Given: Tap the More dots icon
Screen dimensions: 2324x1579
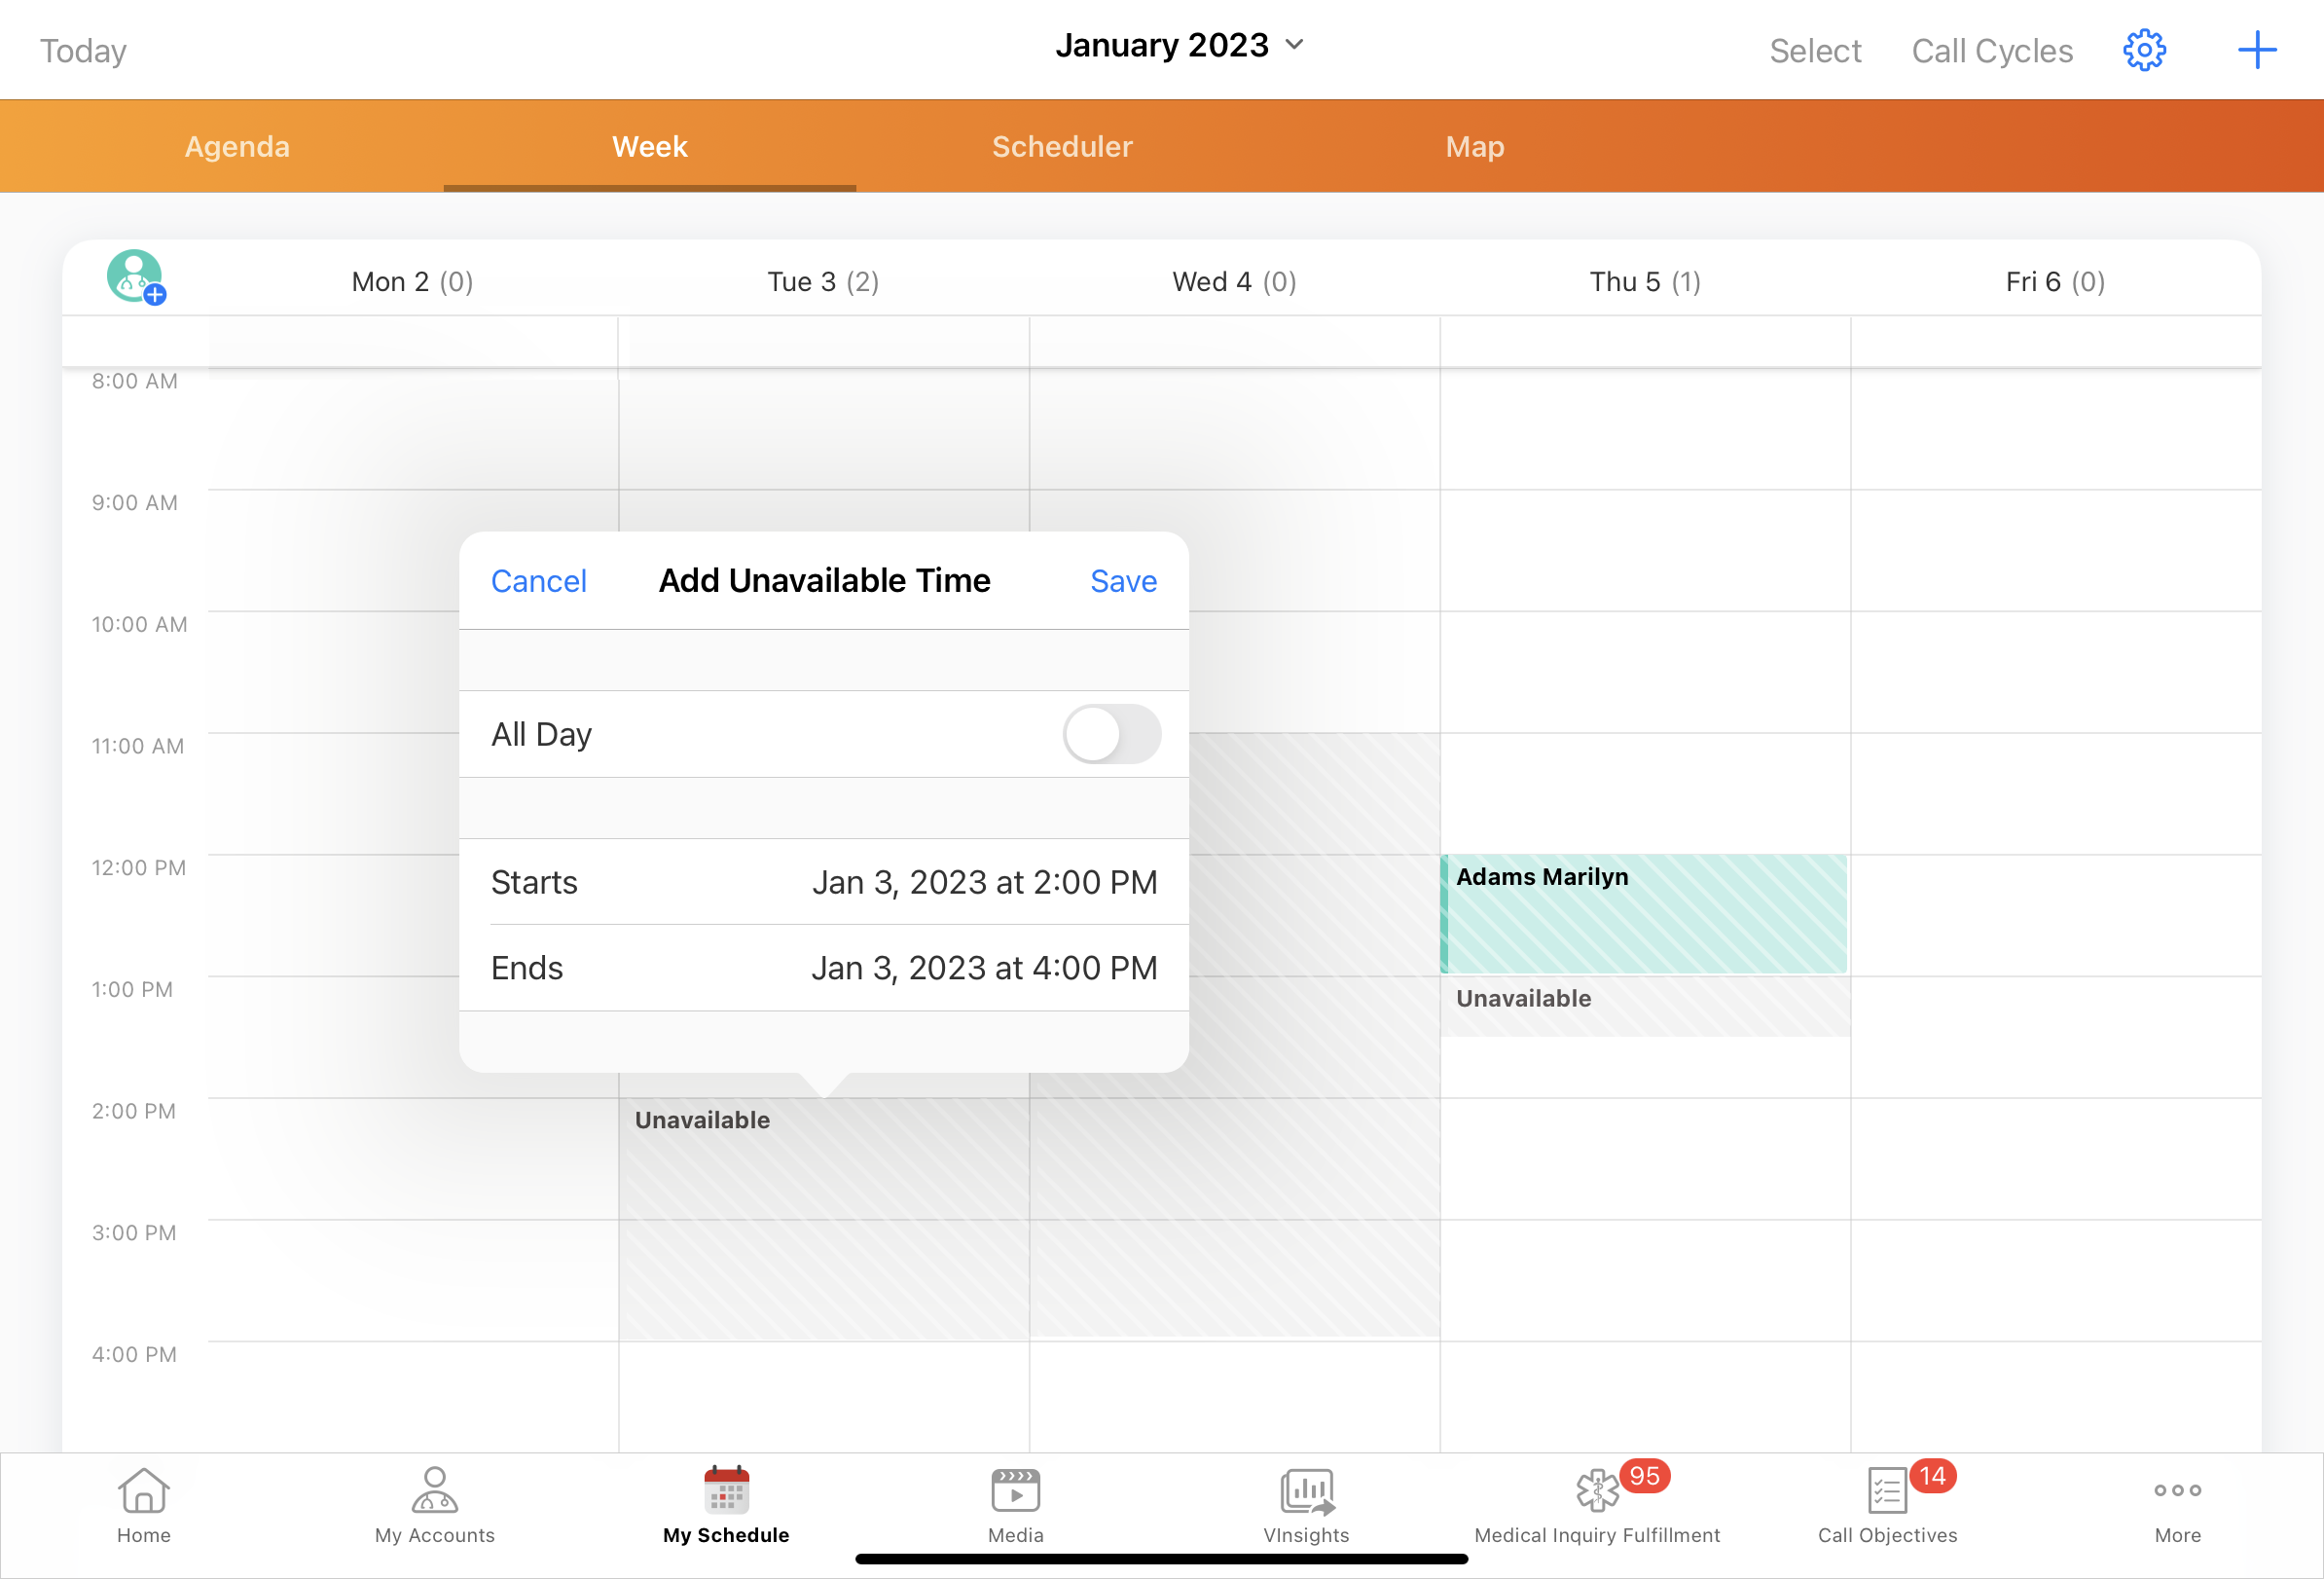Looking at the screenshot, I should [2177, 1503].
